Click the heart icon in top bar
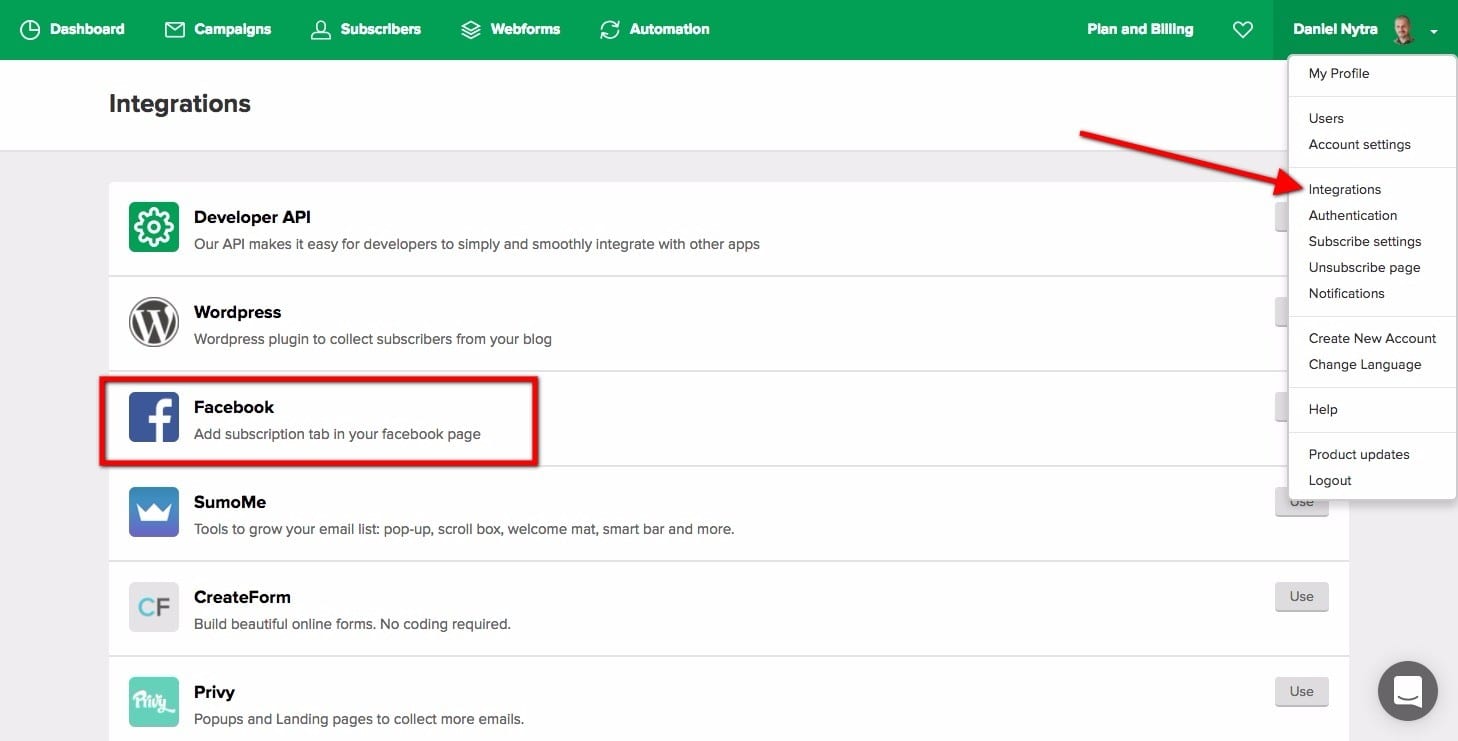 click(x=1243, y=30)
